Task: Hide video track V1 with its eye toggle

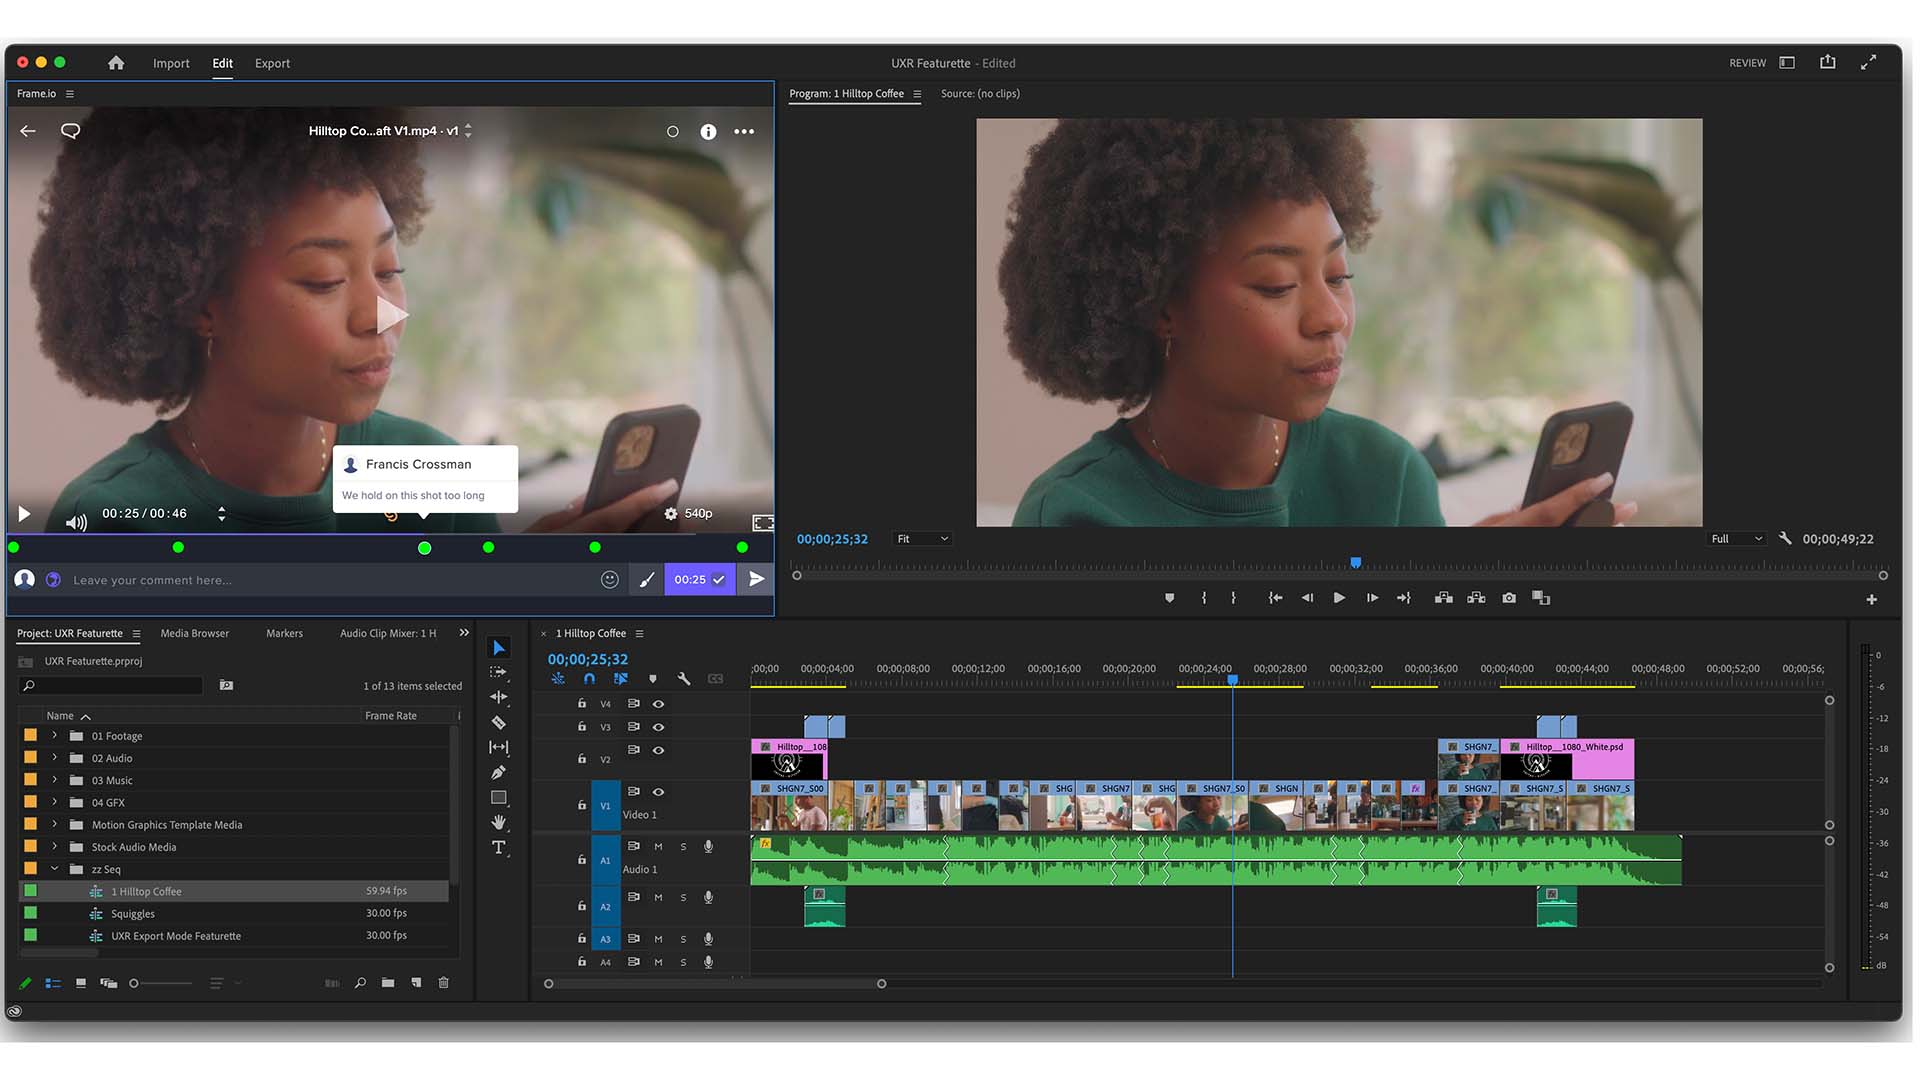Action: click(x=658, y=791)
